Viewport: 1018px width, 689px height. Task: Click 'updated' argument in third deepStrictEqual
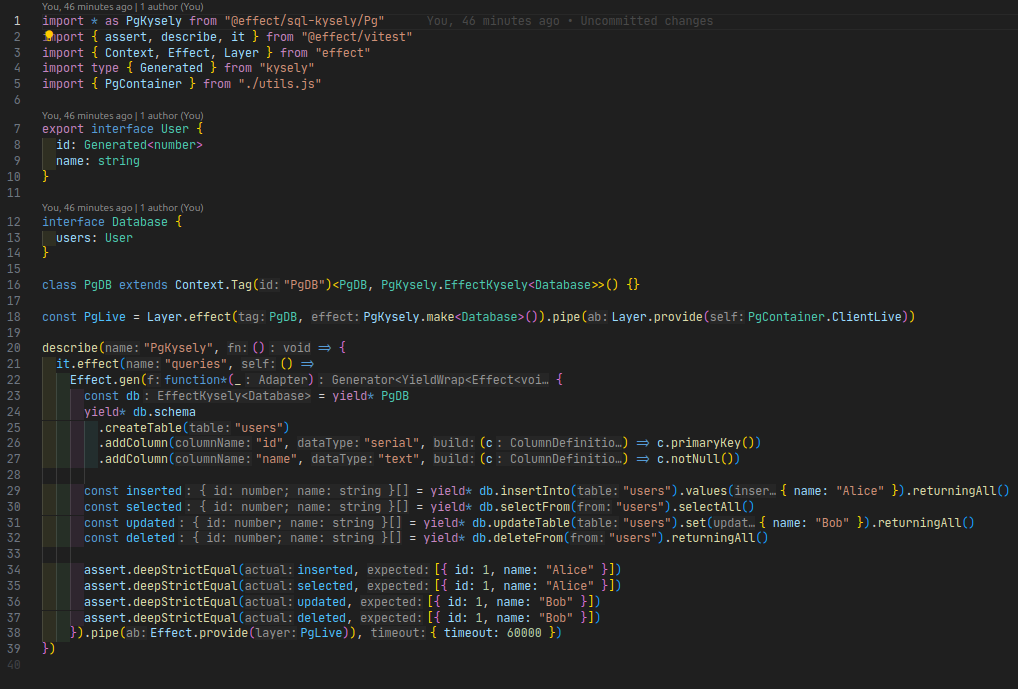click(322, 602)
